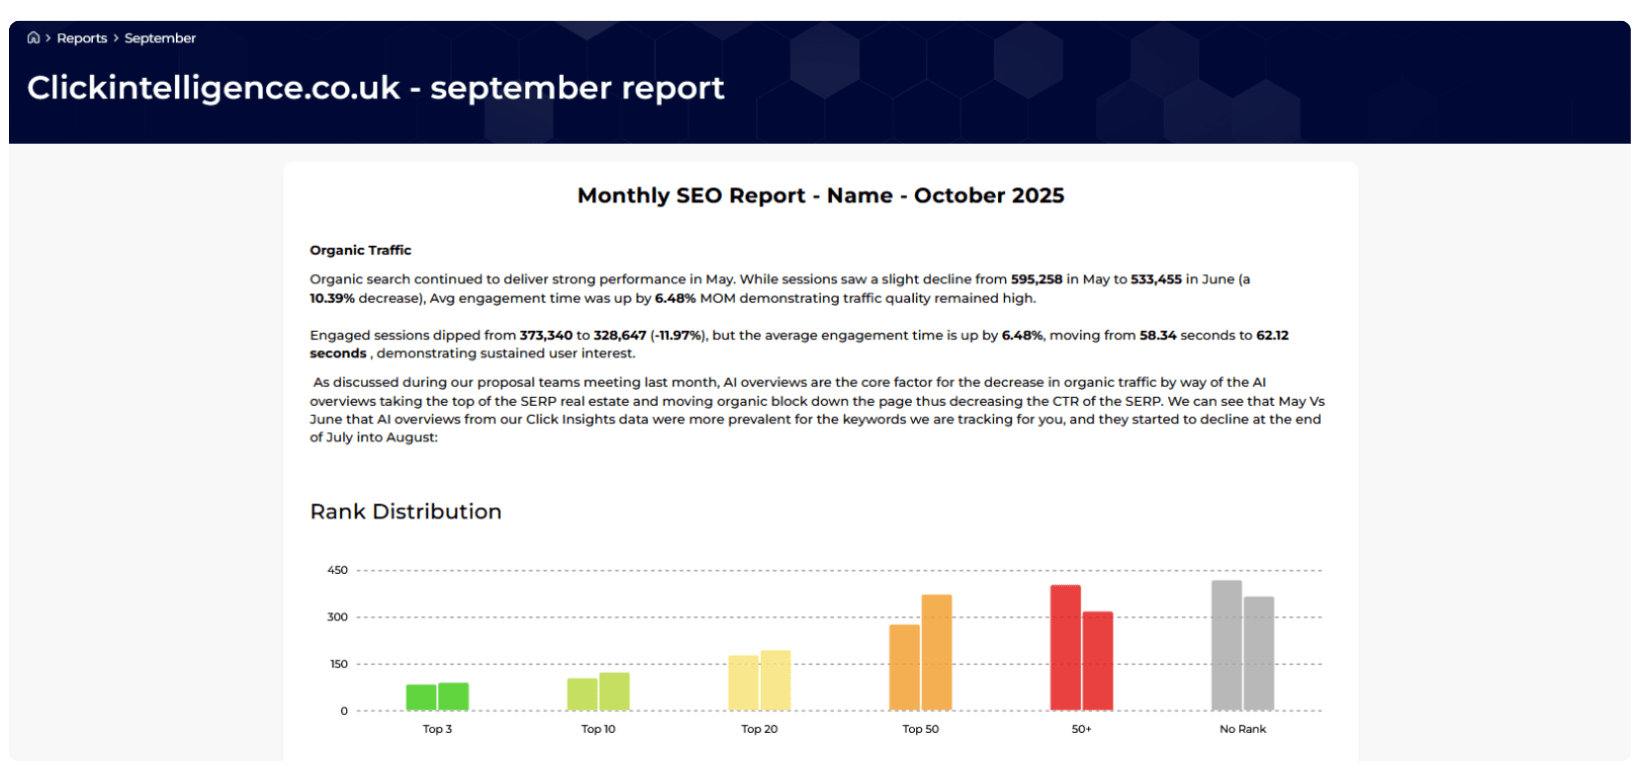The width and height of the screenshot is (1640, 782).
Task: Click the taller orange Top 50 bar
Action: tap(937, 653)
